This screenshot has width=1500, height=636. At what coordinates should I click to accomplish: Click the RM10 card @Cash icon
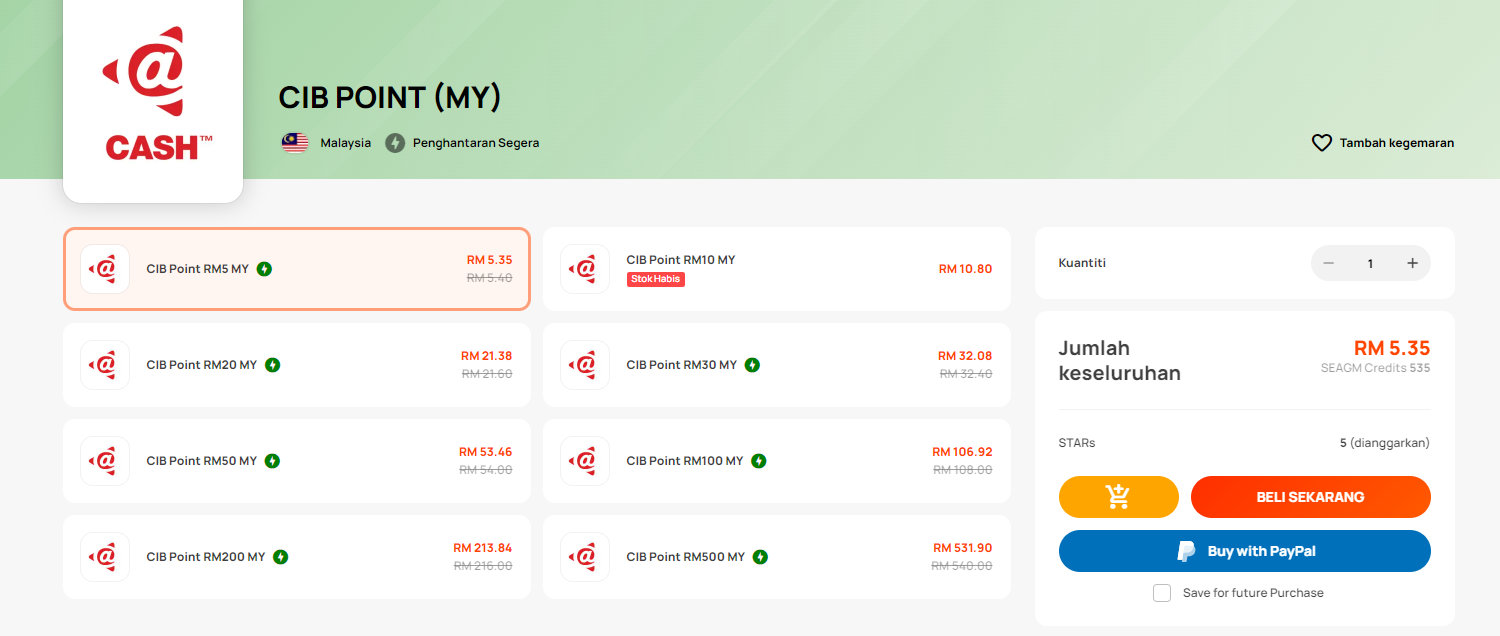pos(585,269)
